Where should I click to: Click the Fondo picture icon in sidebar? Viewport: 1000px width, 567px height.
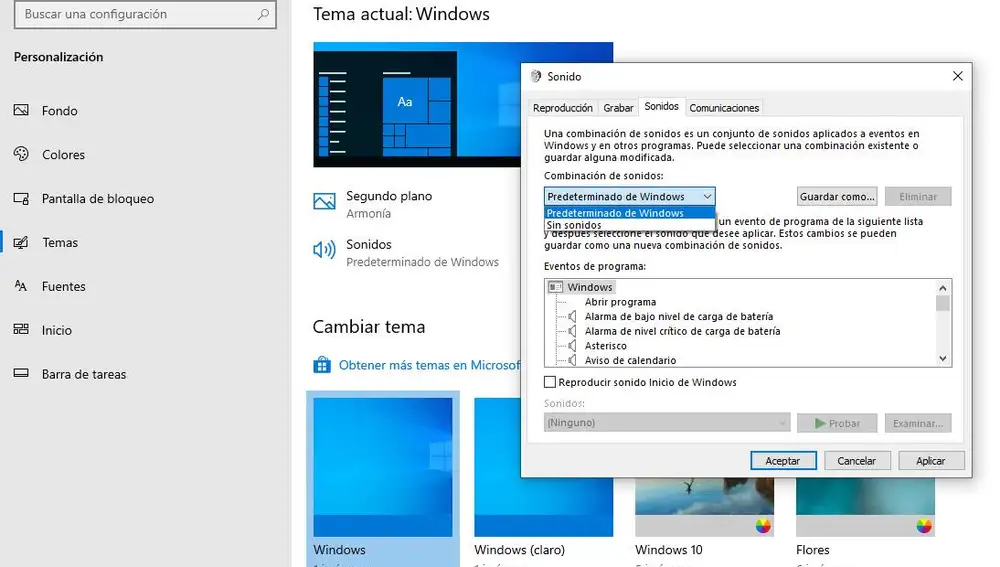point(21,110)
